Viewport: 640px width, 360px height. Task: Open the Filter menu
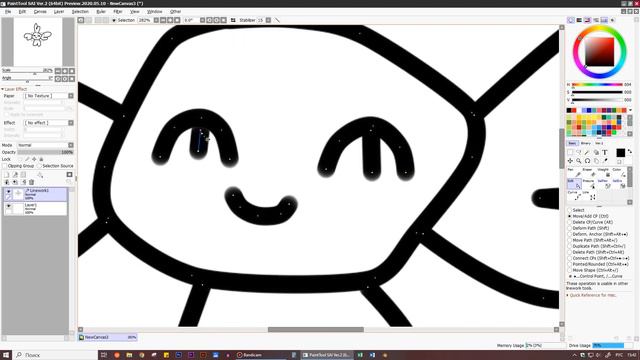click(118, 12)
